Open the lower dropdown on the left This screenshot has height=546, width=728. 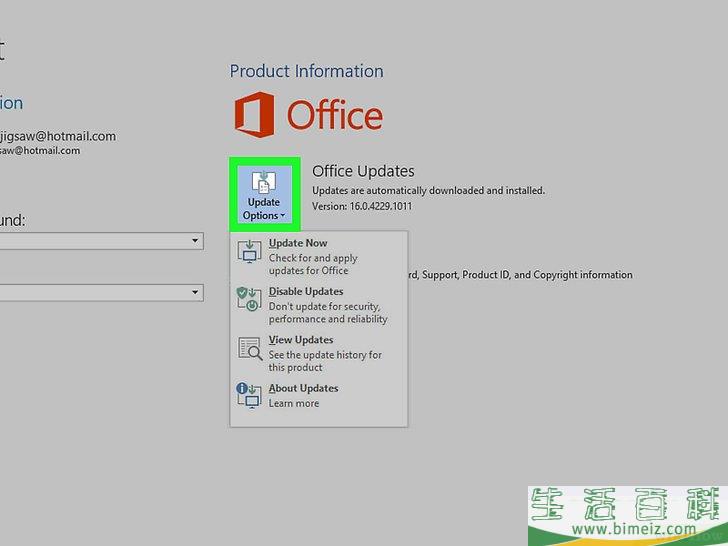tap(195, 292)
